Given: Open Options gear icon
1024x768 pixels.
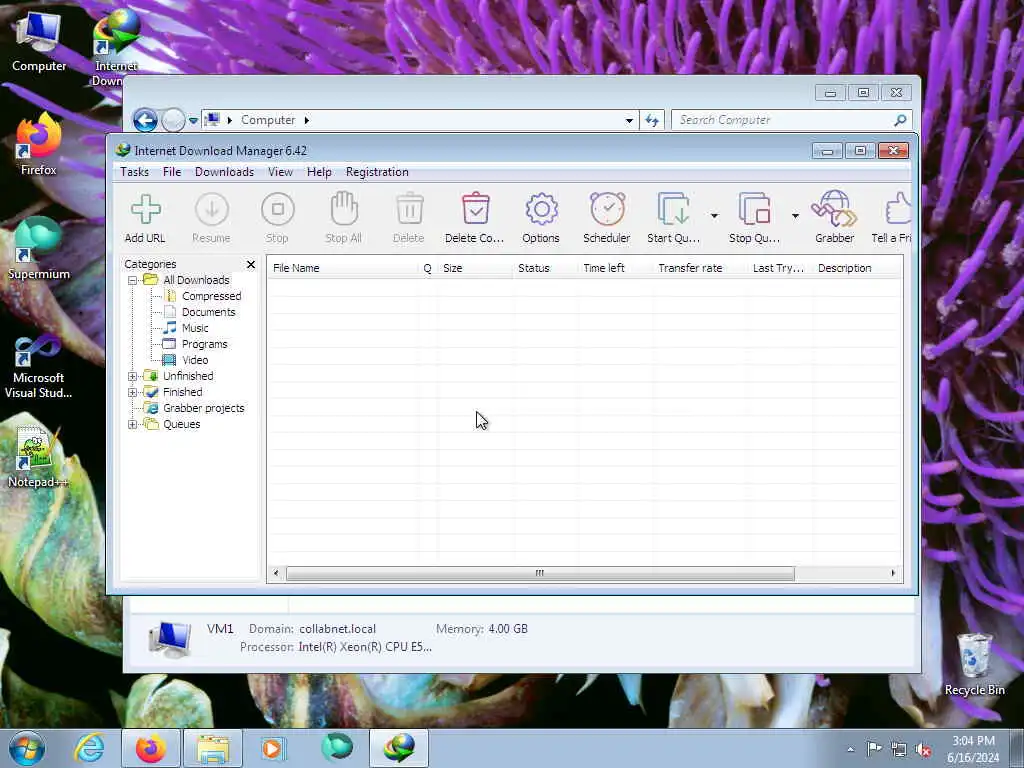Looking at the screenshot, I should (541, 218).
